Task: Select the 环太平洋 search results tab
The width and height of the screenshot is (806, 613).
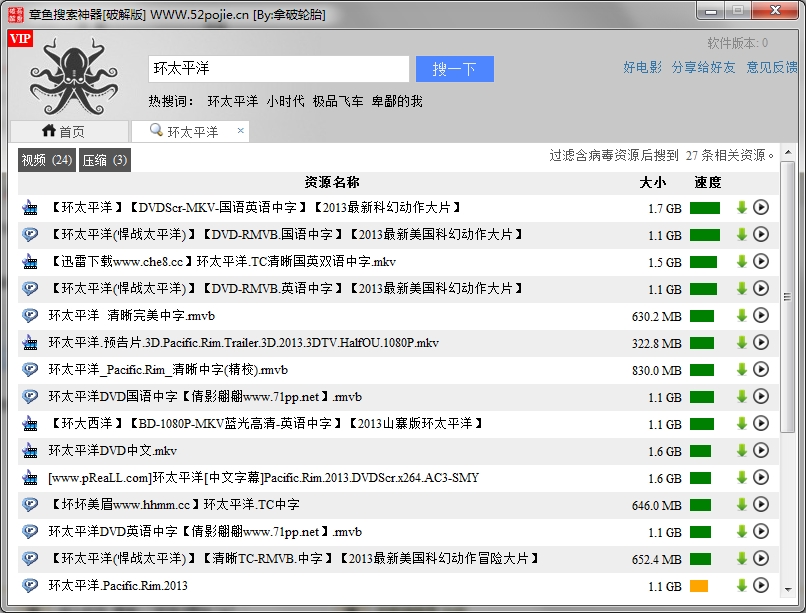Action: (190, 132)
